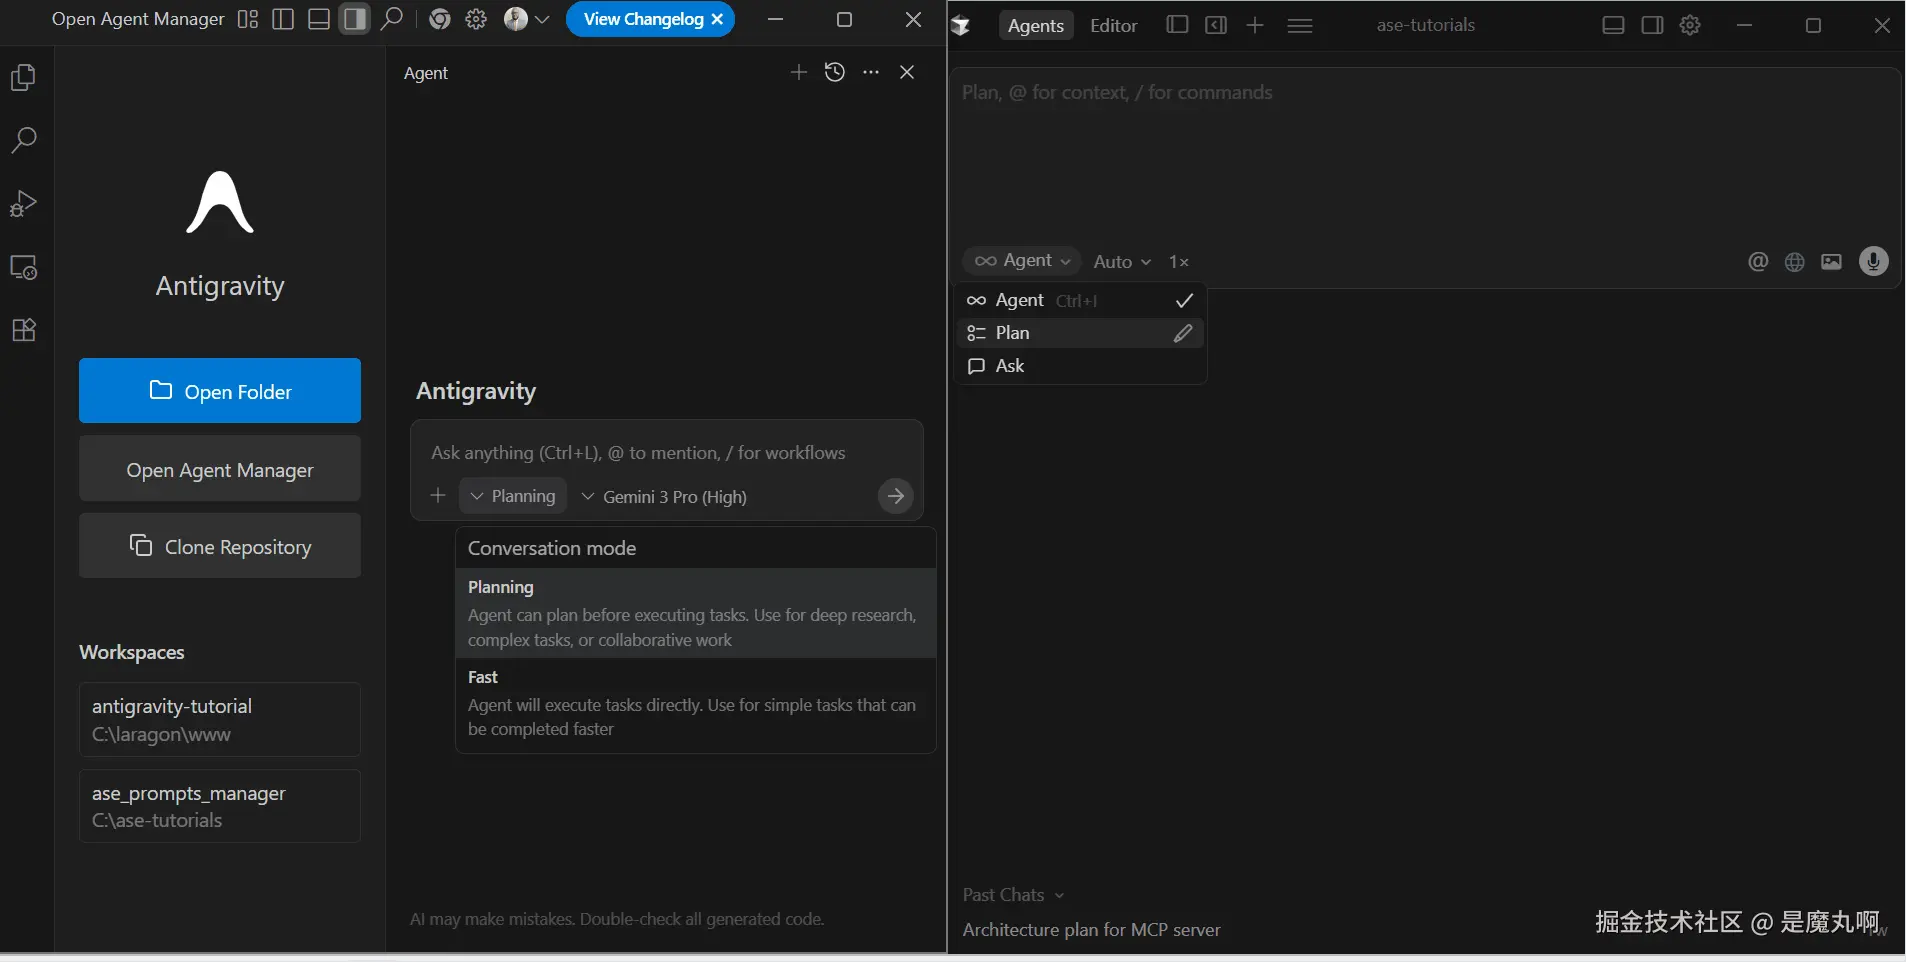The width and height of the screenshot is (1906, 962).
Task: Toggle the primary side bar in Antigravity
Action: click(283, 19)
